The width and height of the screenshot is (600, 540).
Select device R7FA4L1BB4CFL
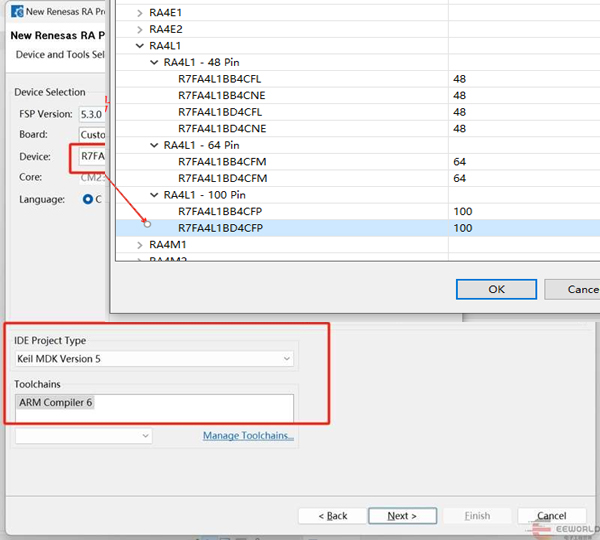click(220, 79)
